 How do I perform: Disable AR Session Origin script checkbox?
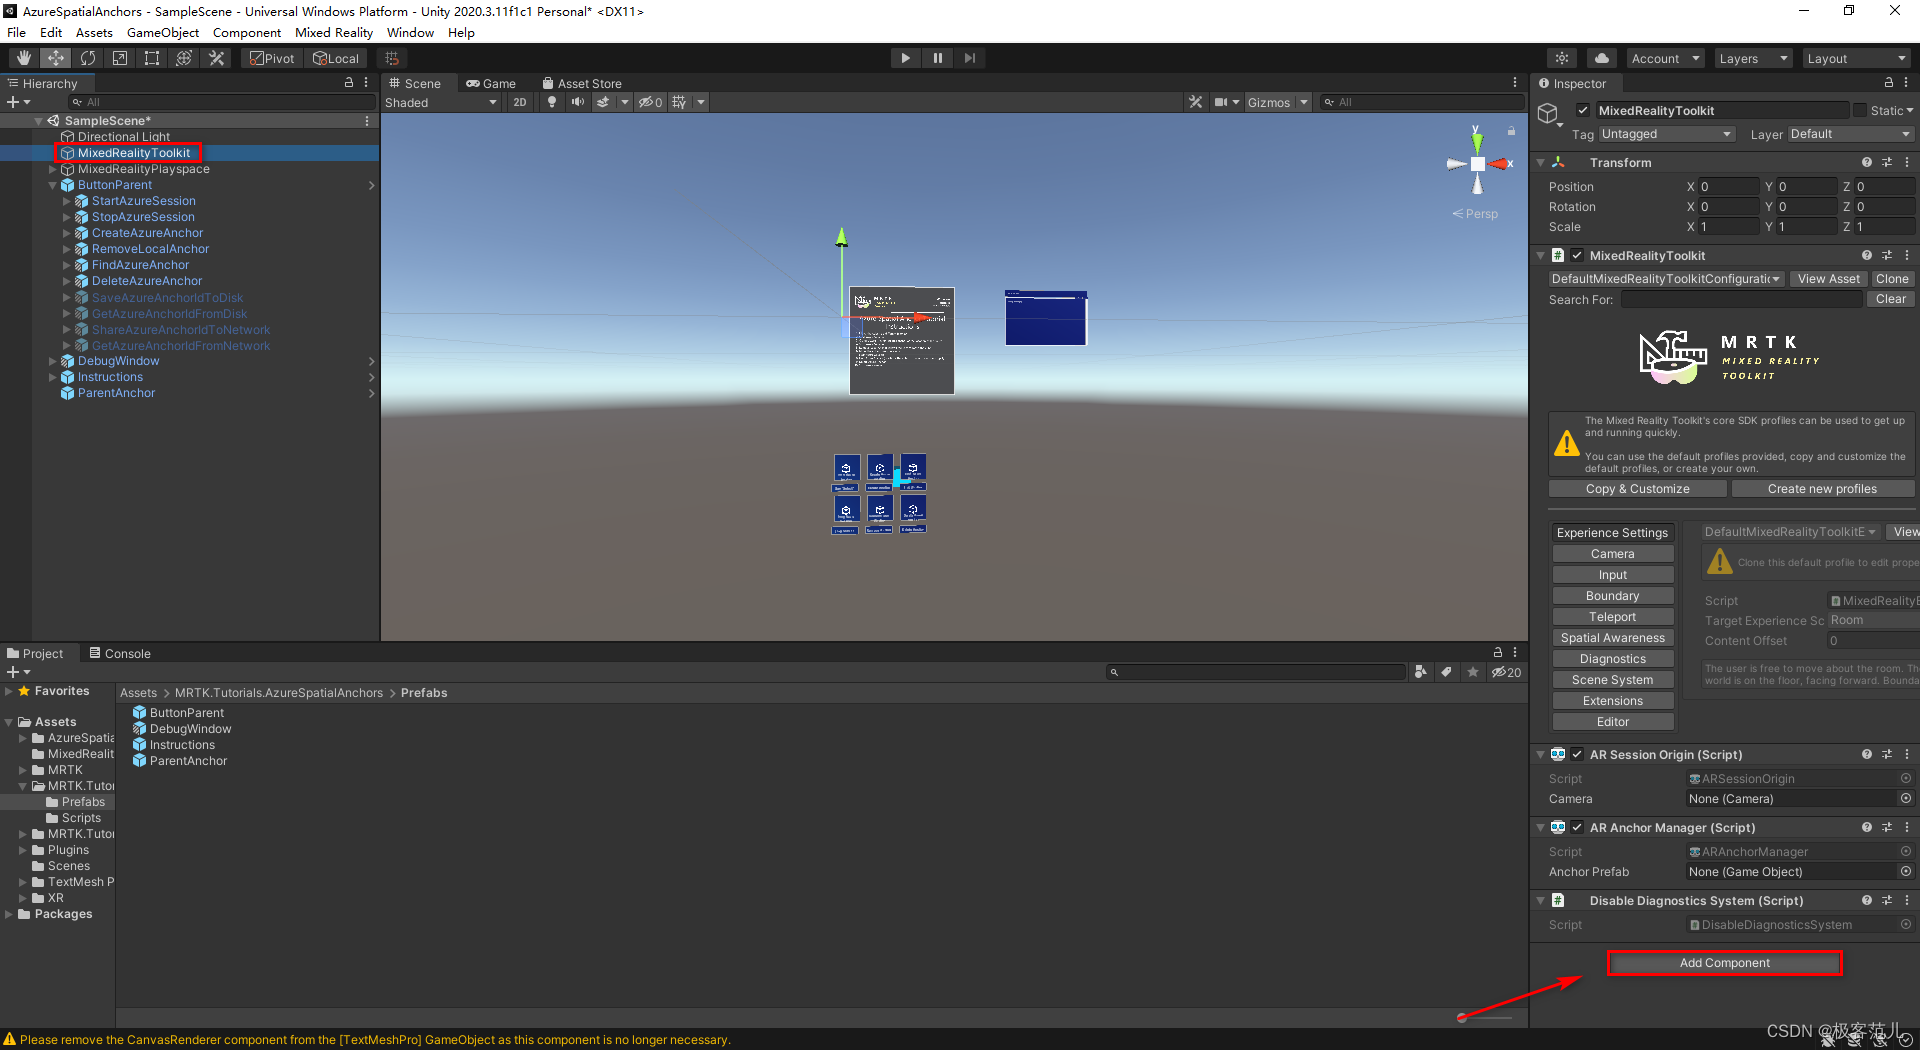coord(1577,754)
